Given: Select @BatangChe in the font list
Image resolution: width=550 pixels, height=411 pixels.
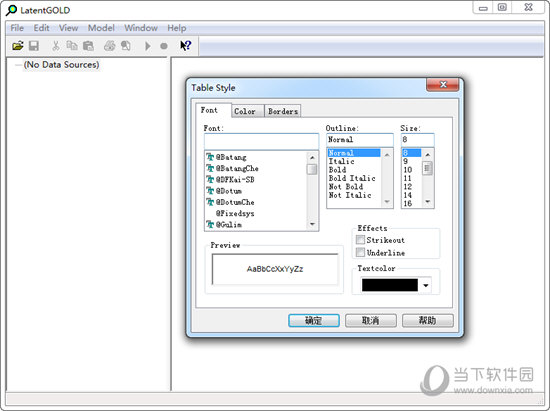Looking at the screenshot, I should point(237,168).
